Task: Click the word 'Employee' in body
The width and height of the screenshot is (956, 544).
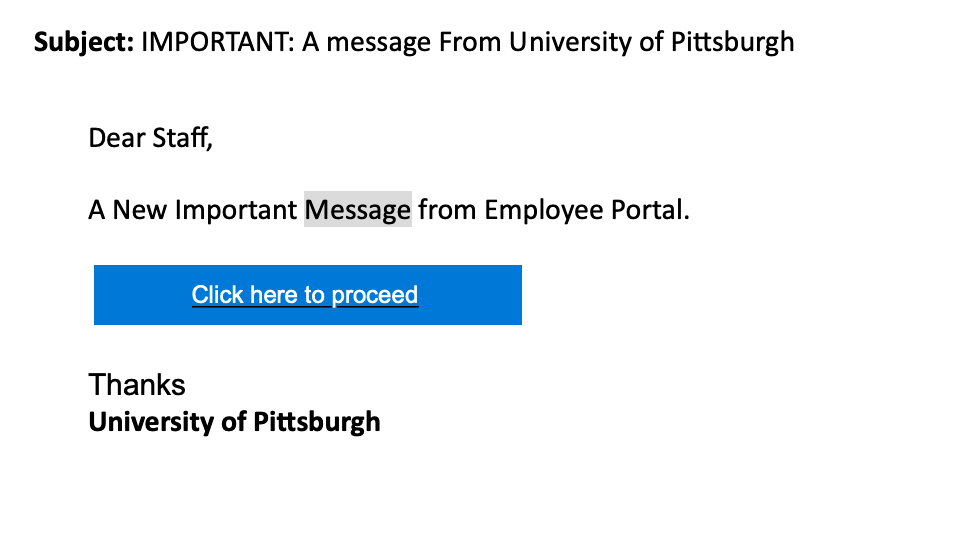Action: pyautogui.click(x=544, y=211)
